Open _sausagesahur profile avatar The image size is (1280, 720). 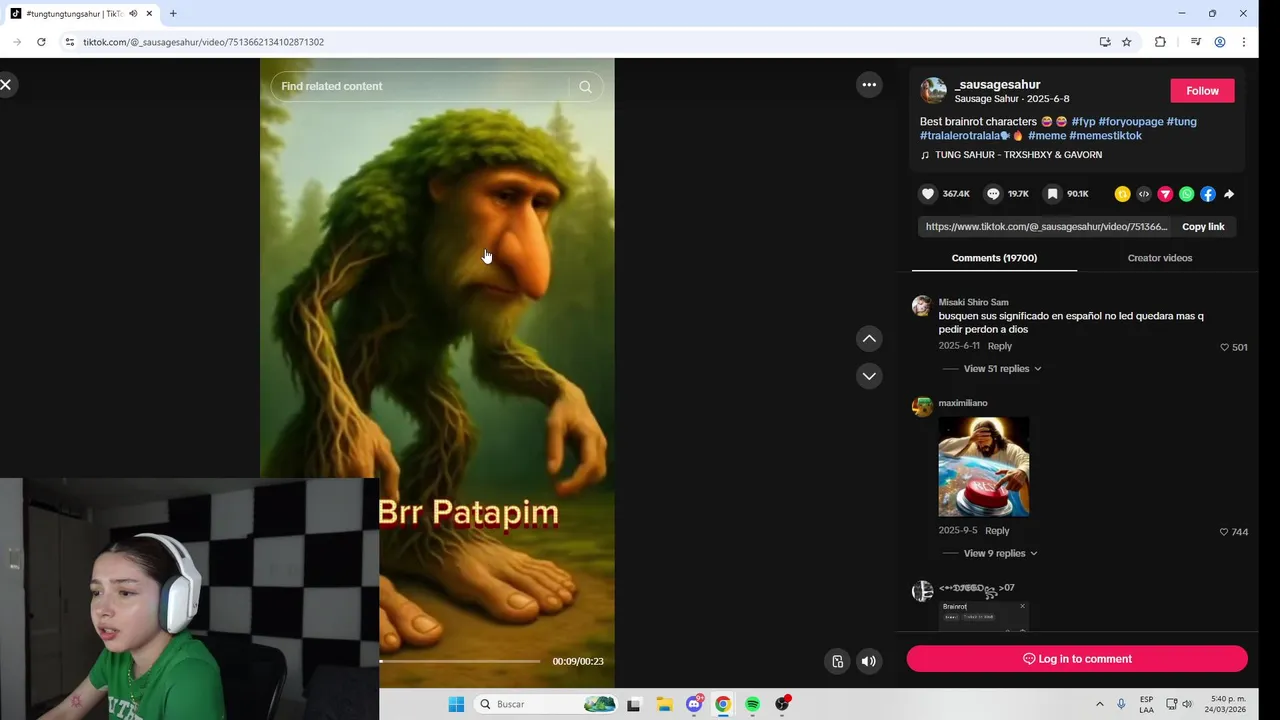click(x=933, y=91)
